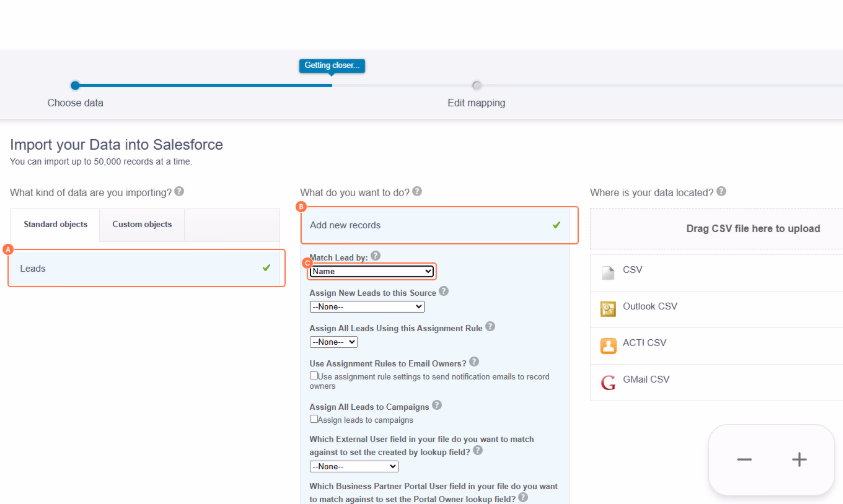
Task: Open the Assignment Rule dropdown
Action: (333, 342)
